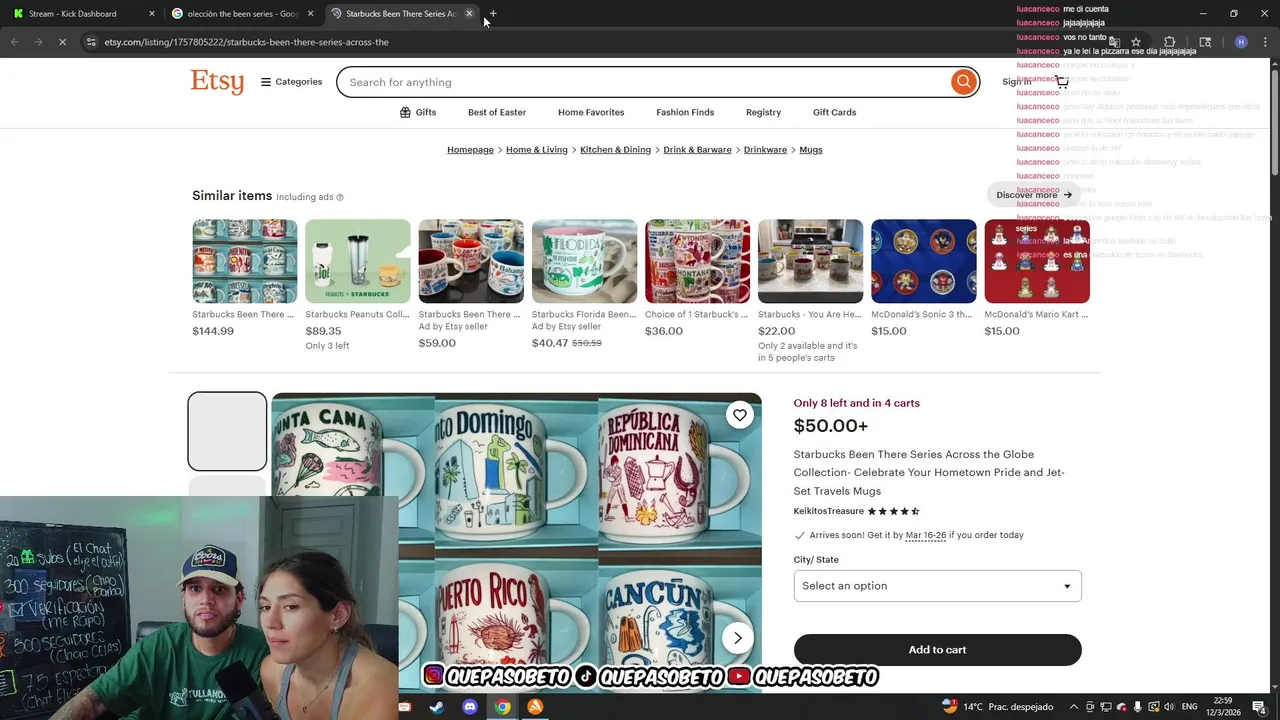
Task: Go to Homepage breadcrumb
Action: tap(470, 150)
